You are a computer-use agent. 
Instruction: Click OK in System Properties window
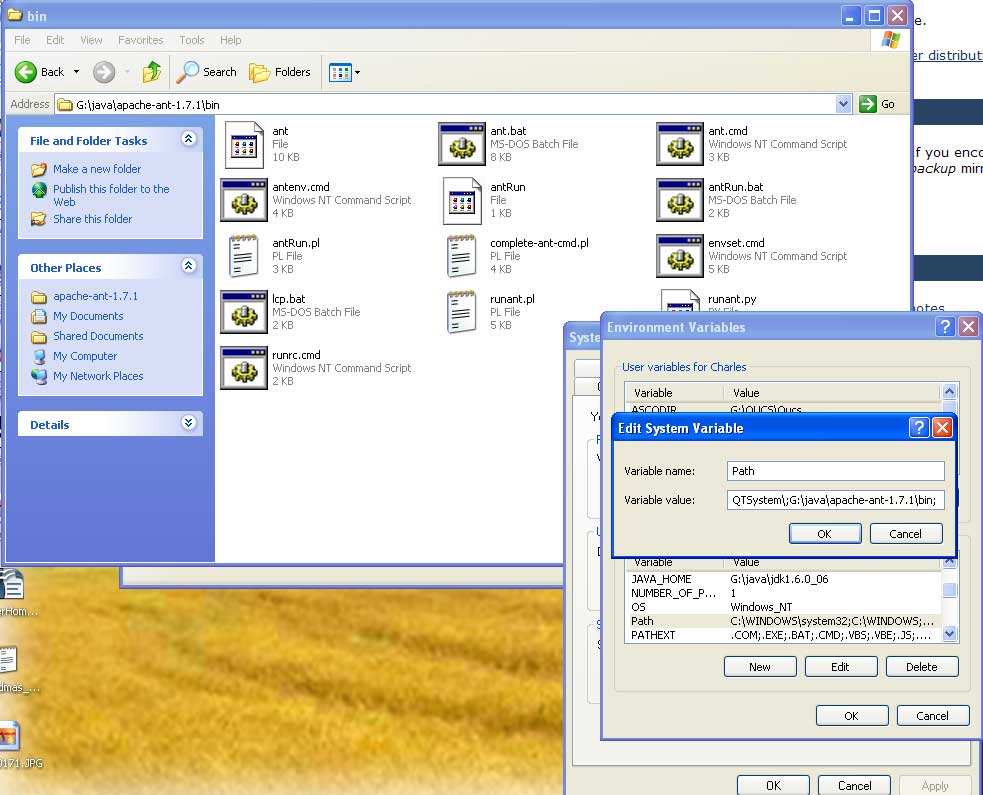coord(773,785)
